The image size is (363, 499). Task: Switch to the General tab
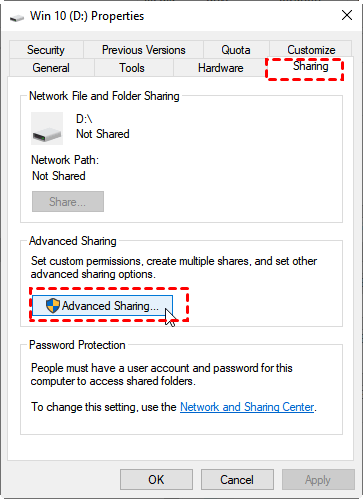click(x=51, y=68)
